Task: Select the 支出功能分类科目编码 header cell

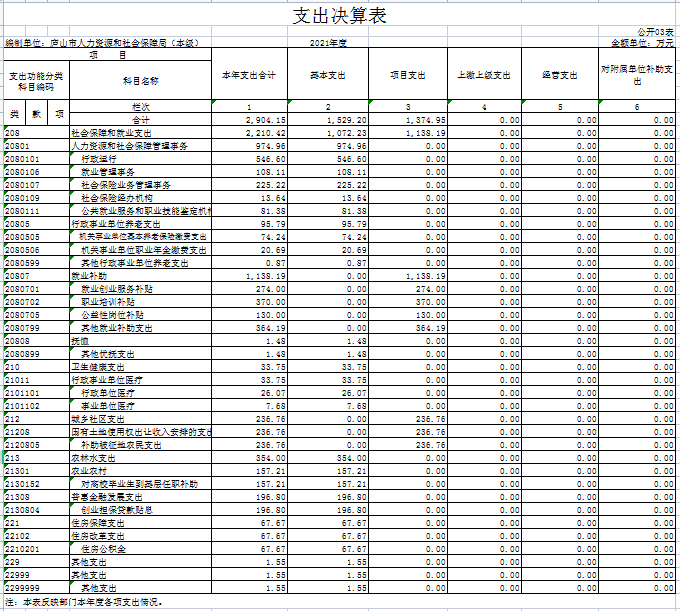Action: (x=35, y=80)
